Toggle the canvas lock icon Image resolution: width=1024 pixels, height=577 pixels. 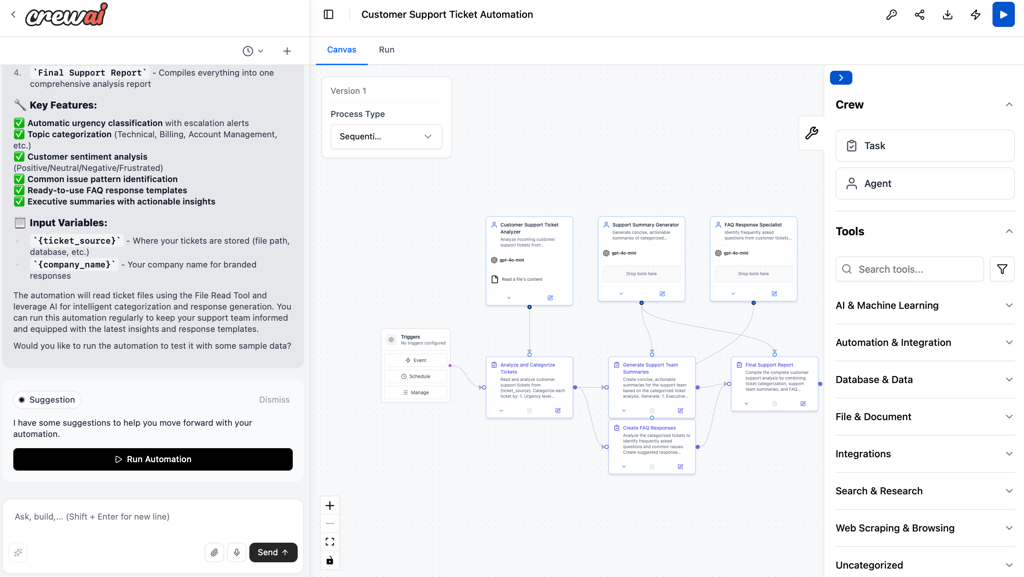pyautogui.click(x=330, y=560)
